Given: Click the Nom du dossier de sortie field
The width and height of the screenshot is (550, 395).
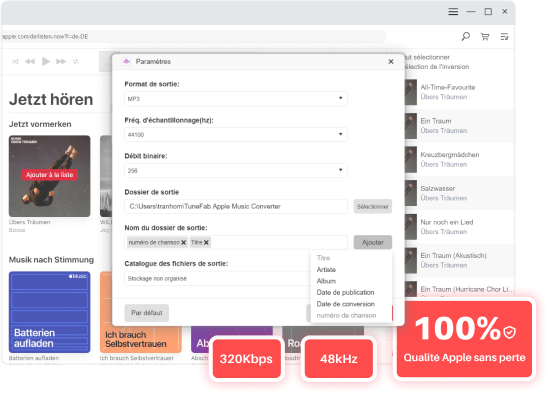Looking at the screenshot, I should click(236, 242).
